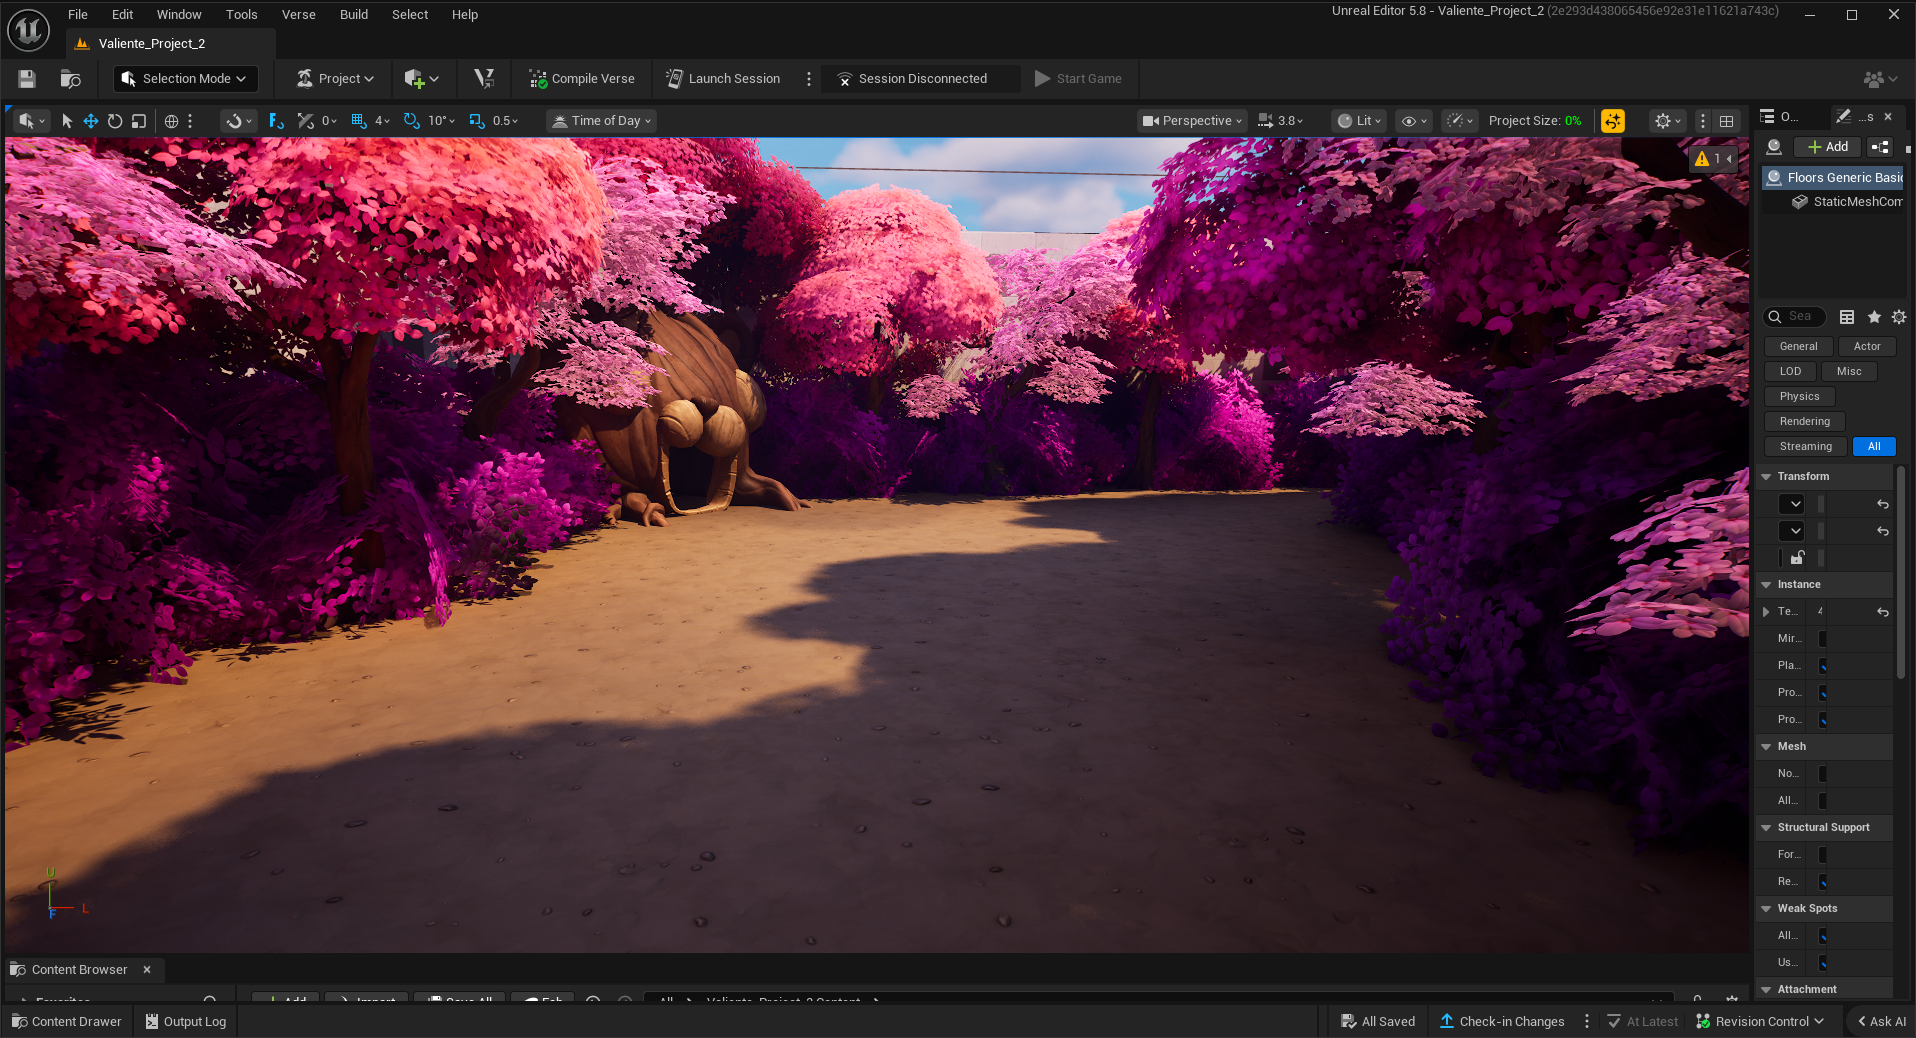Screen dimensions: 1916x1038
Task: Open the Build menu
Action: coord(354,15)
